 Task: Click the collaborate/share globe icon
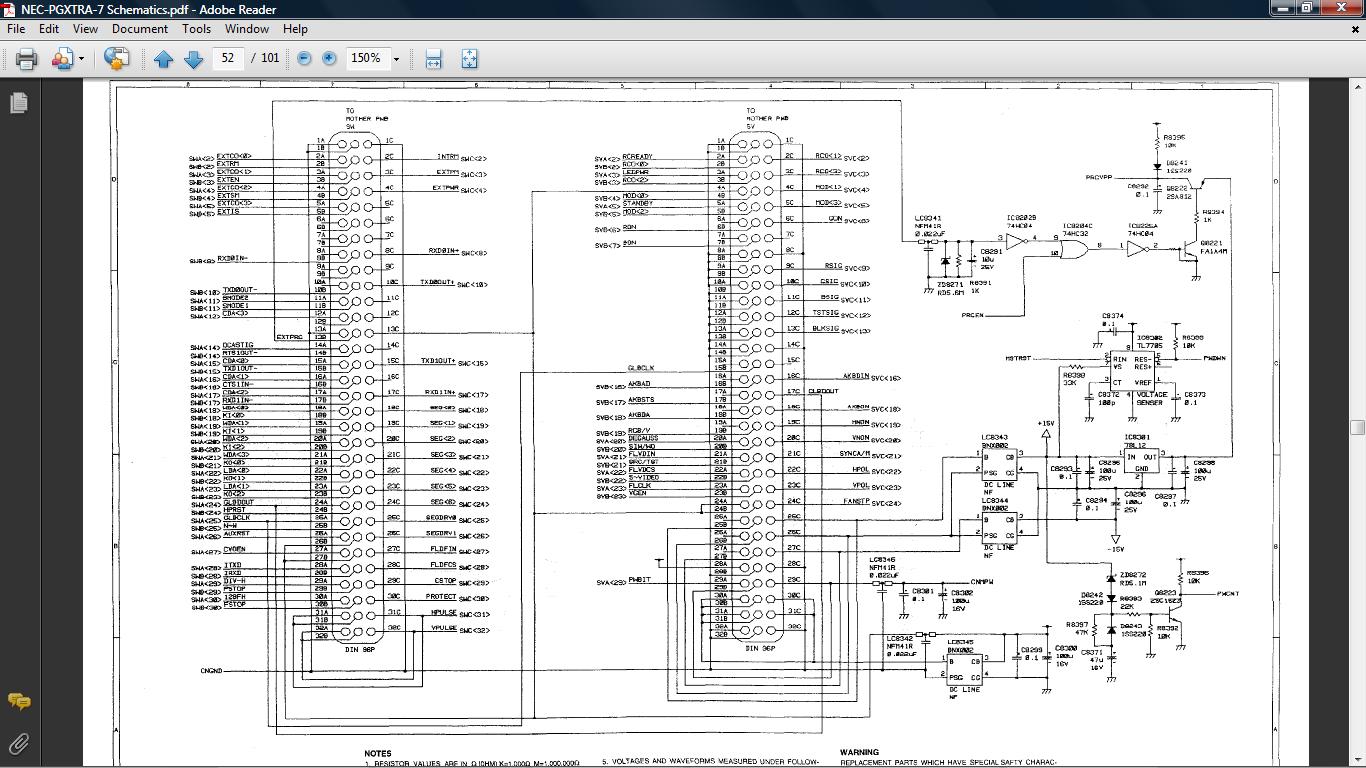pyautogui.click(x=116, y=59)
